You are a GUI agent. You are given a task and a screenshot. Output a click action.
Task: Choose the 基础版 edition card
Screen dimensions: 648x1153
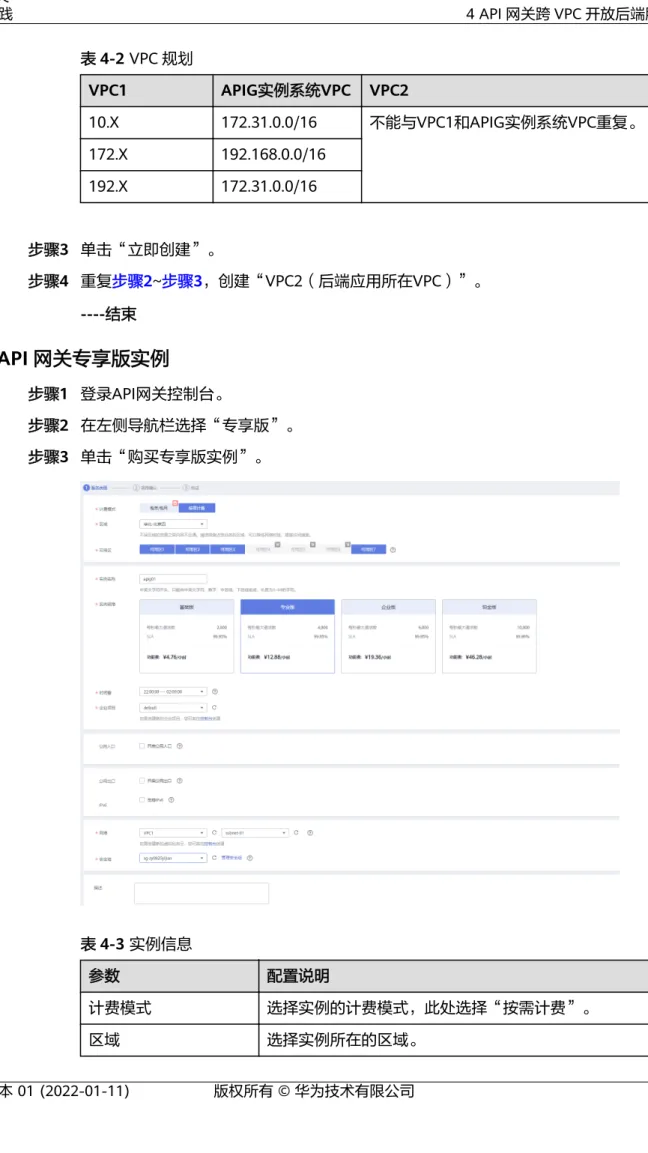coord(186,636)
